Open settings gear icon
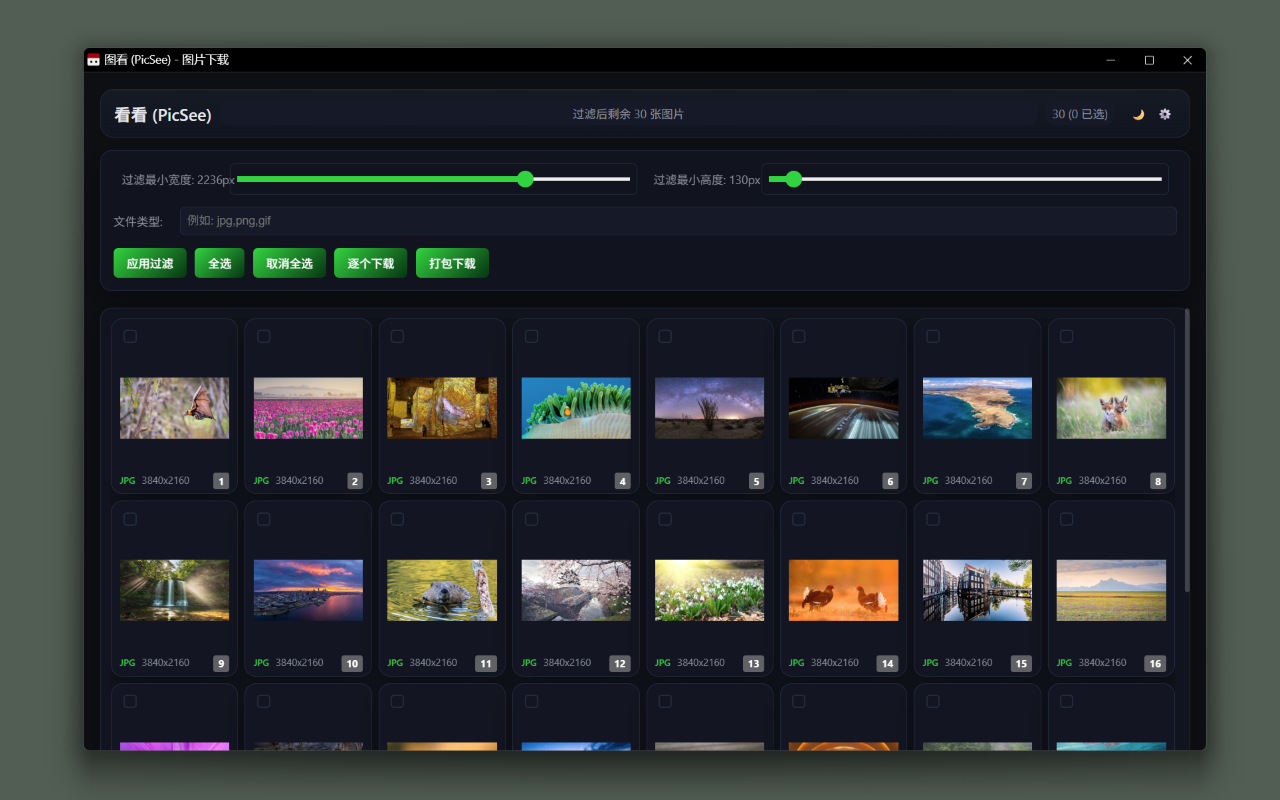The height and width of the screenshot is (800, 1280). pos(1165,114)
